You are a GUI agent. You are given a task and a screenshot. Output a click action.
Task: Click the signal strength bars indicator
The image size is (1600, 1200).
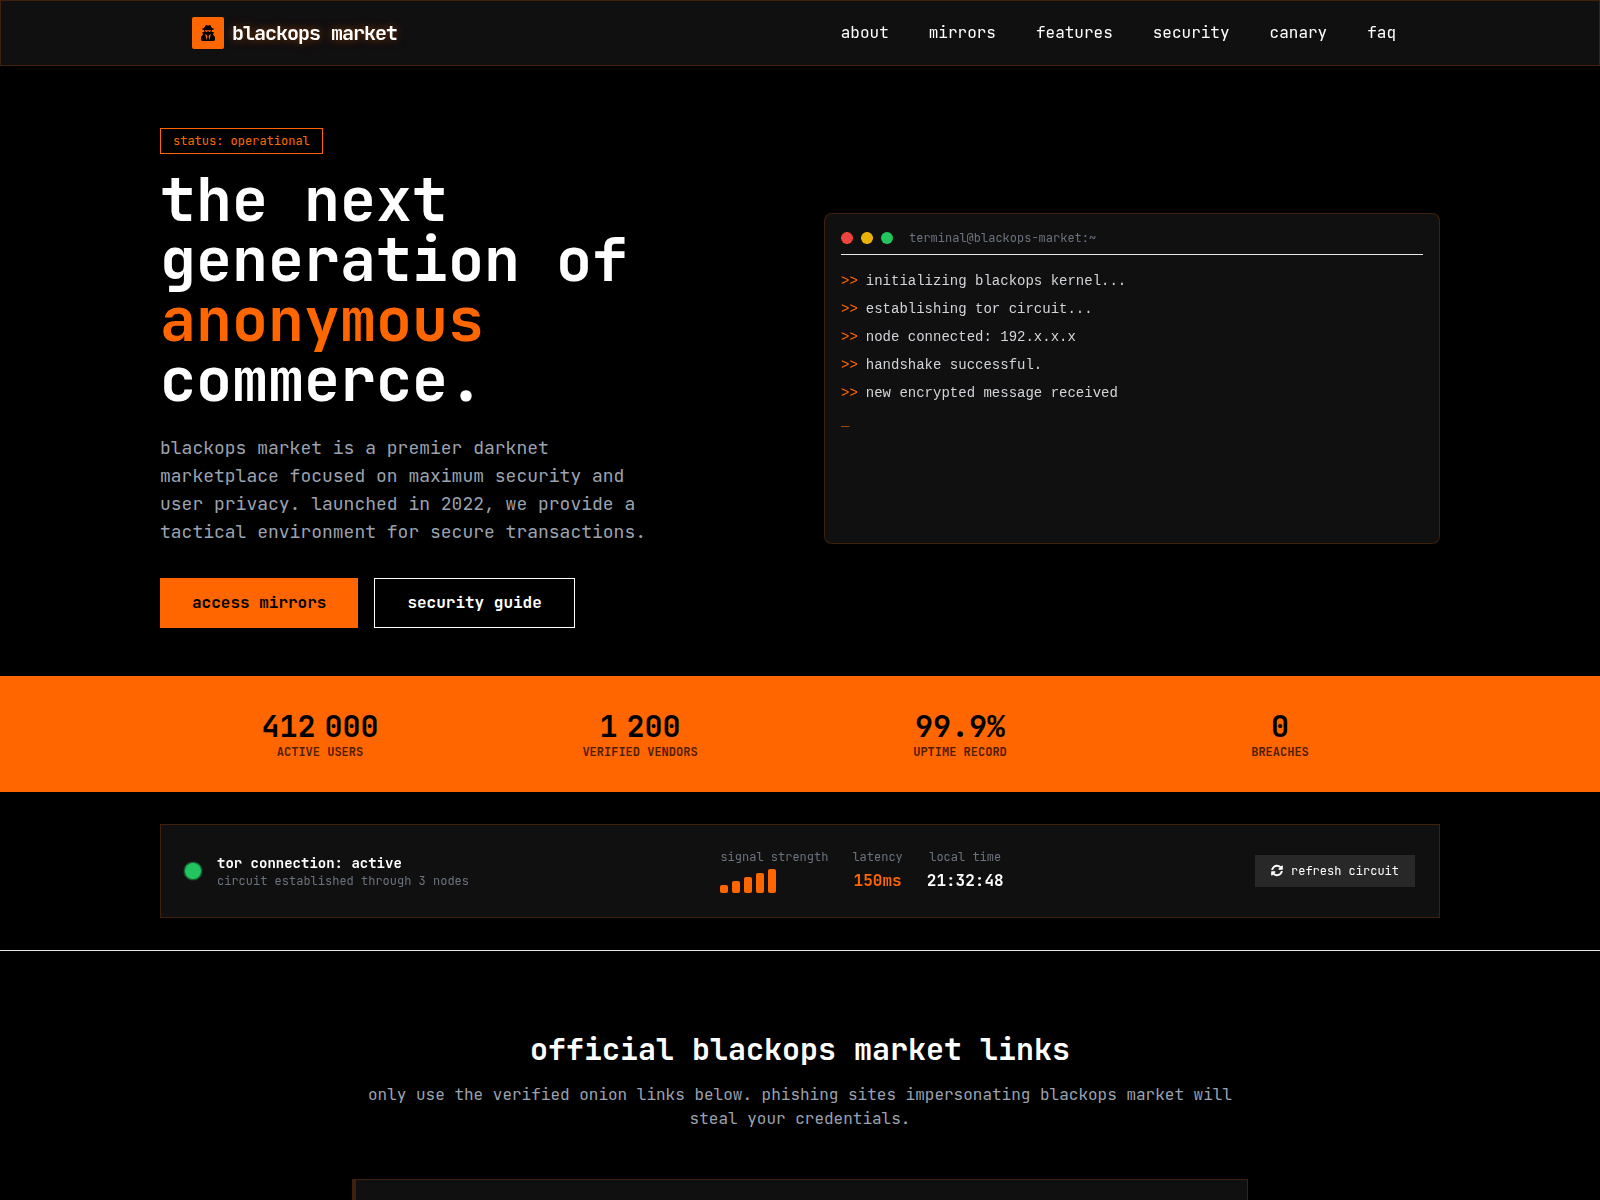(748, 881)
